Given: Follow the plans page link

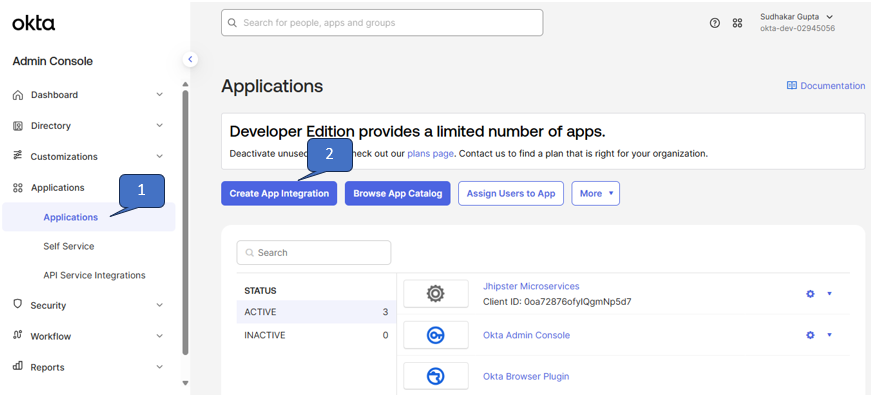Looking at the screenshot, I should 431,153.
